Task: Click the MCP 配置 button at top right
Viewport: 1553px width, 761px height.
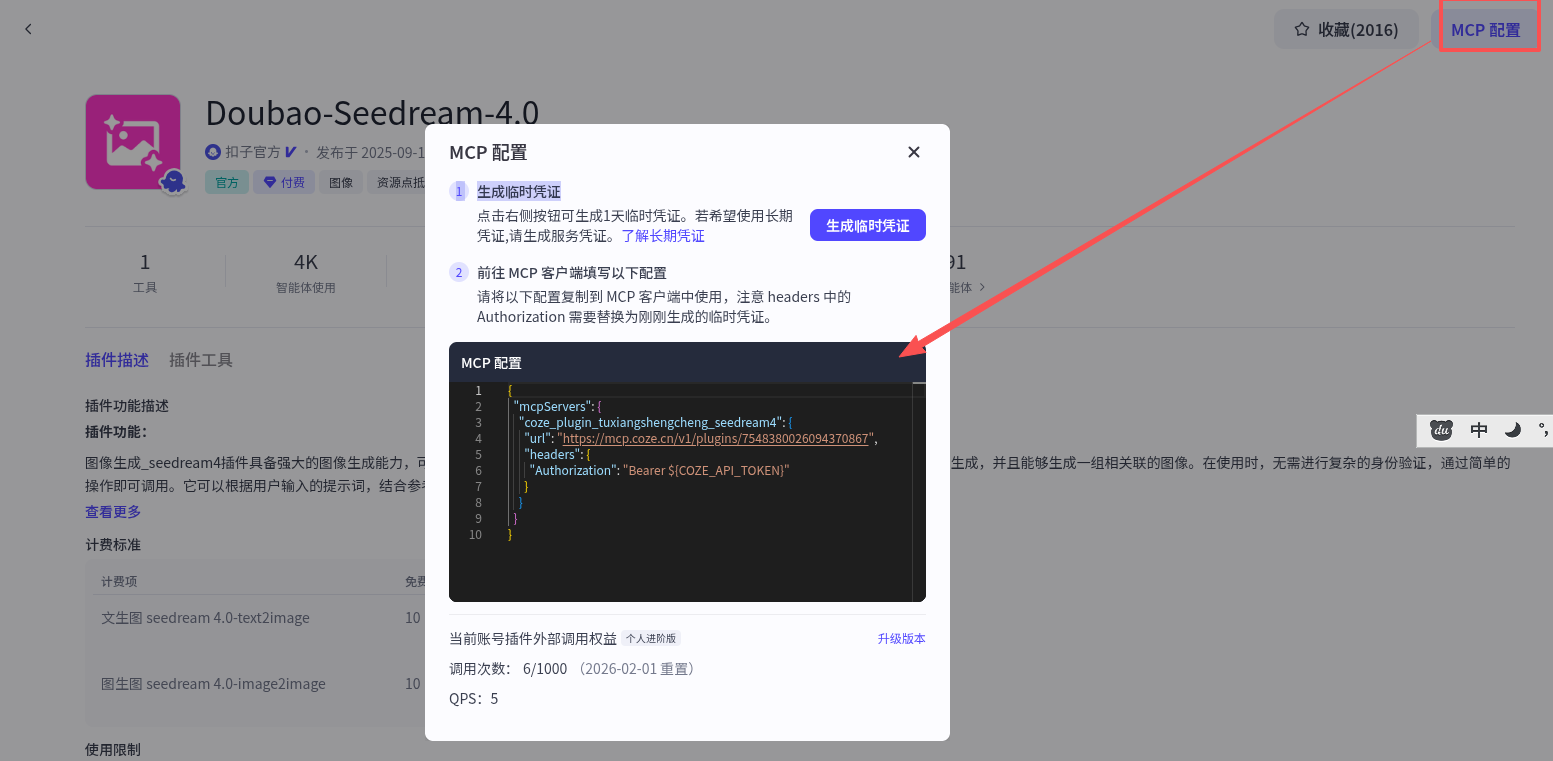Action: click(x=1485, y=30)
